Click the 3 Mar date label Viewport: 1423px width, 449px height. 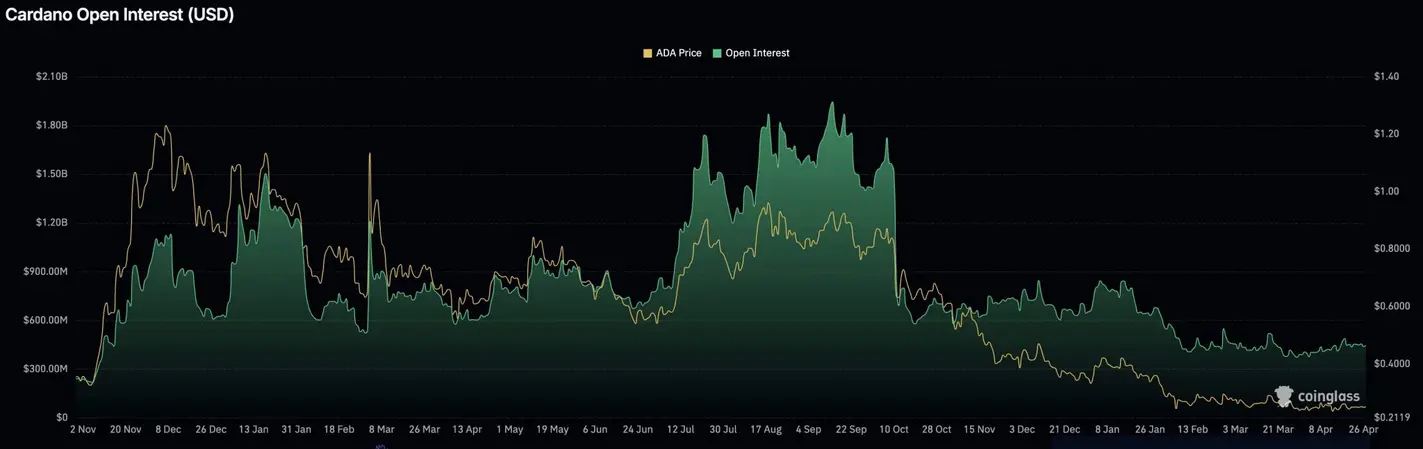coord(1235,430)
